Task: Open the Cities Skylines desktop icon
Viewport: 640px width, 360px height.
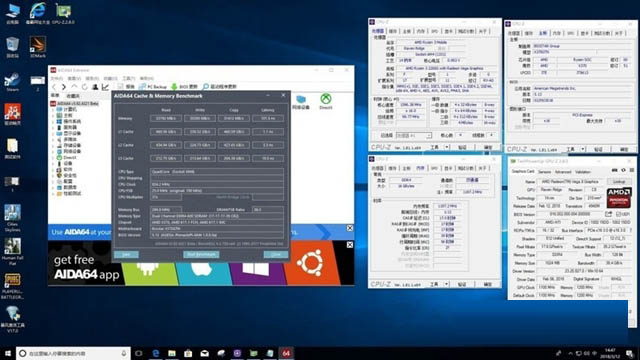Action: 13,218
